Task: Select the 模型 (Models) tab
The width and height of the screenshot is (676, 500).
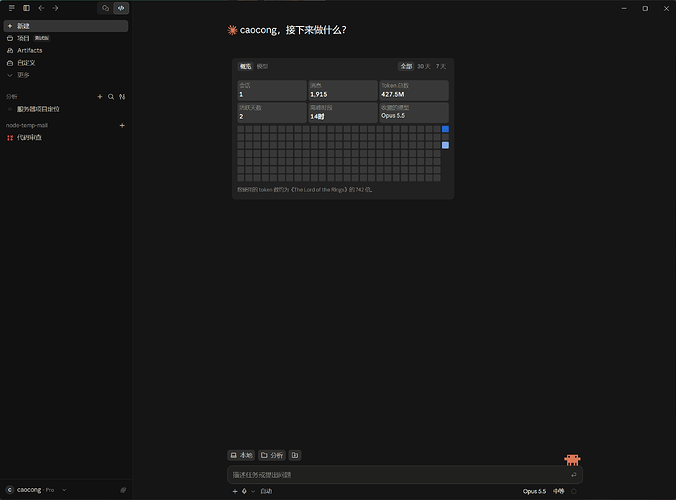Action: coord(262,66)
